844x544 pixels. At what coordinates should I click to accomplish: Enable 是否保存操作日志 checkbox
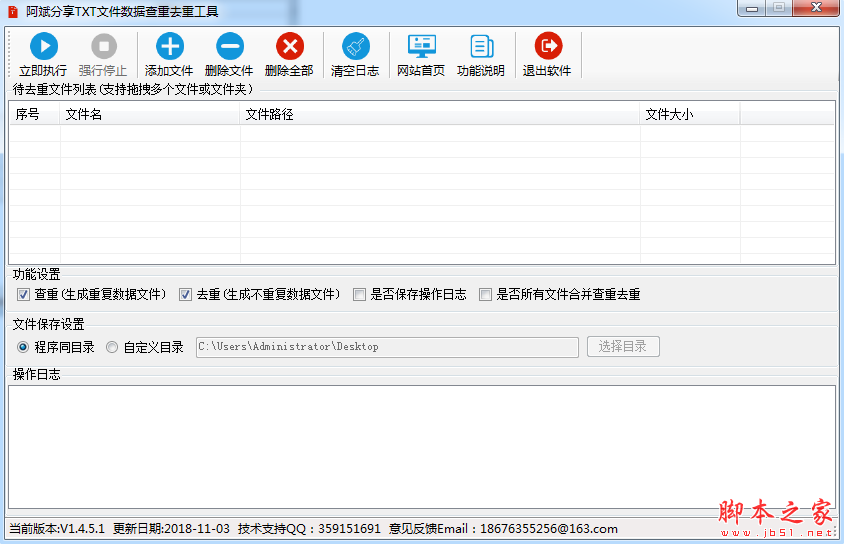coord(359,294)
